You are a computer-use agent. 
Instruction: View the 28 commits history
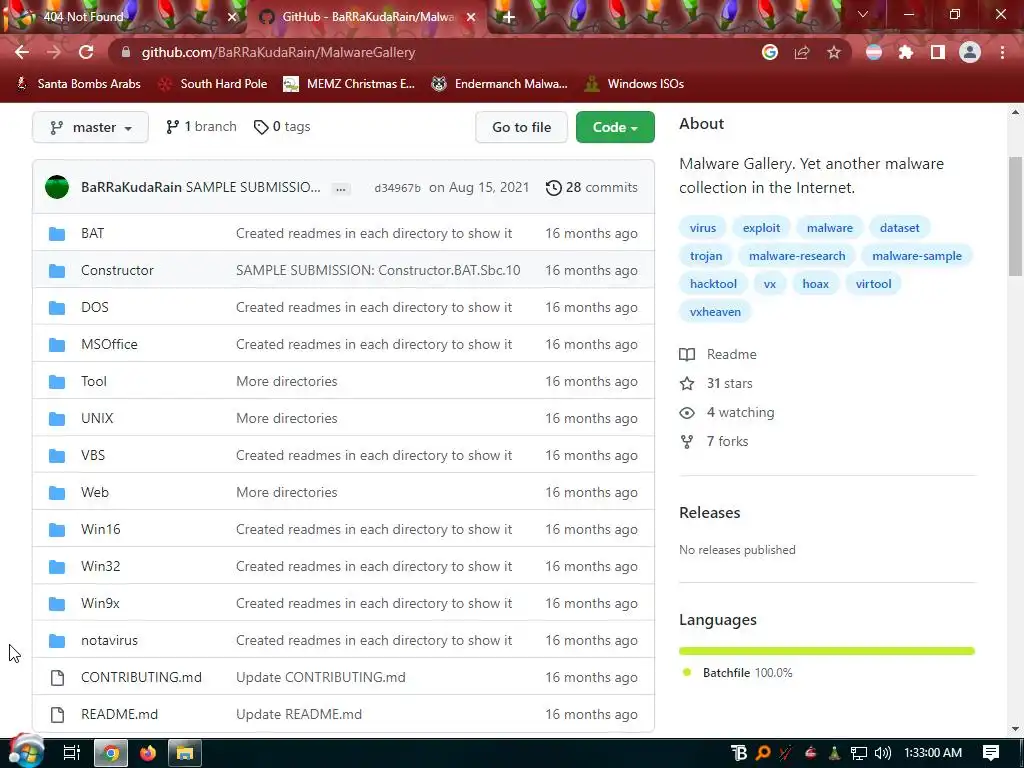click(592, 187)
